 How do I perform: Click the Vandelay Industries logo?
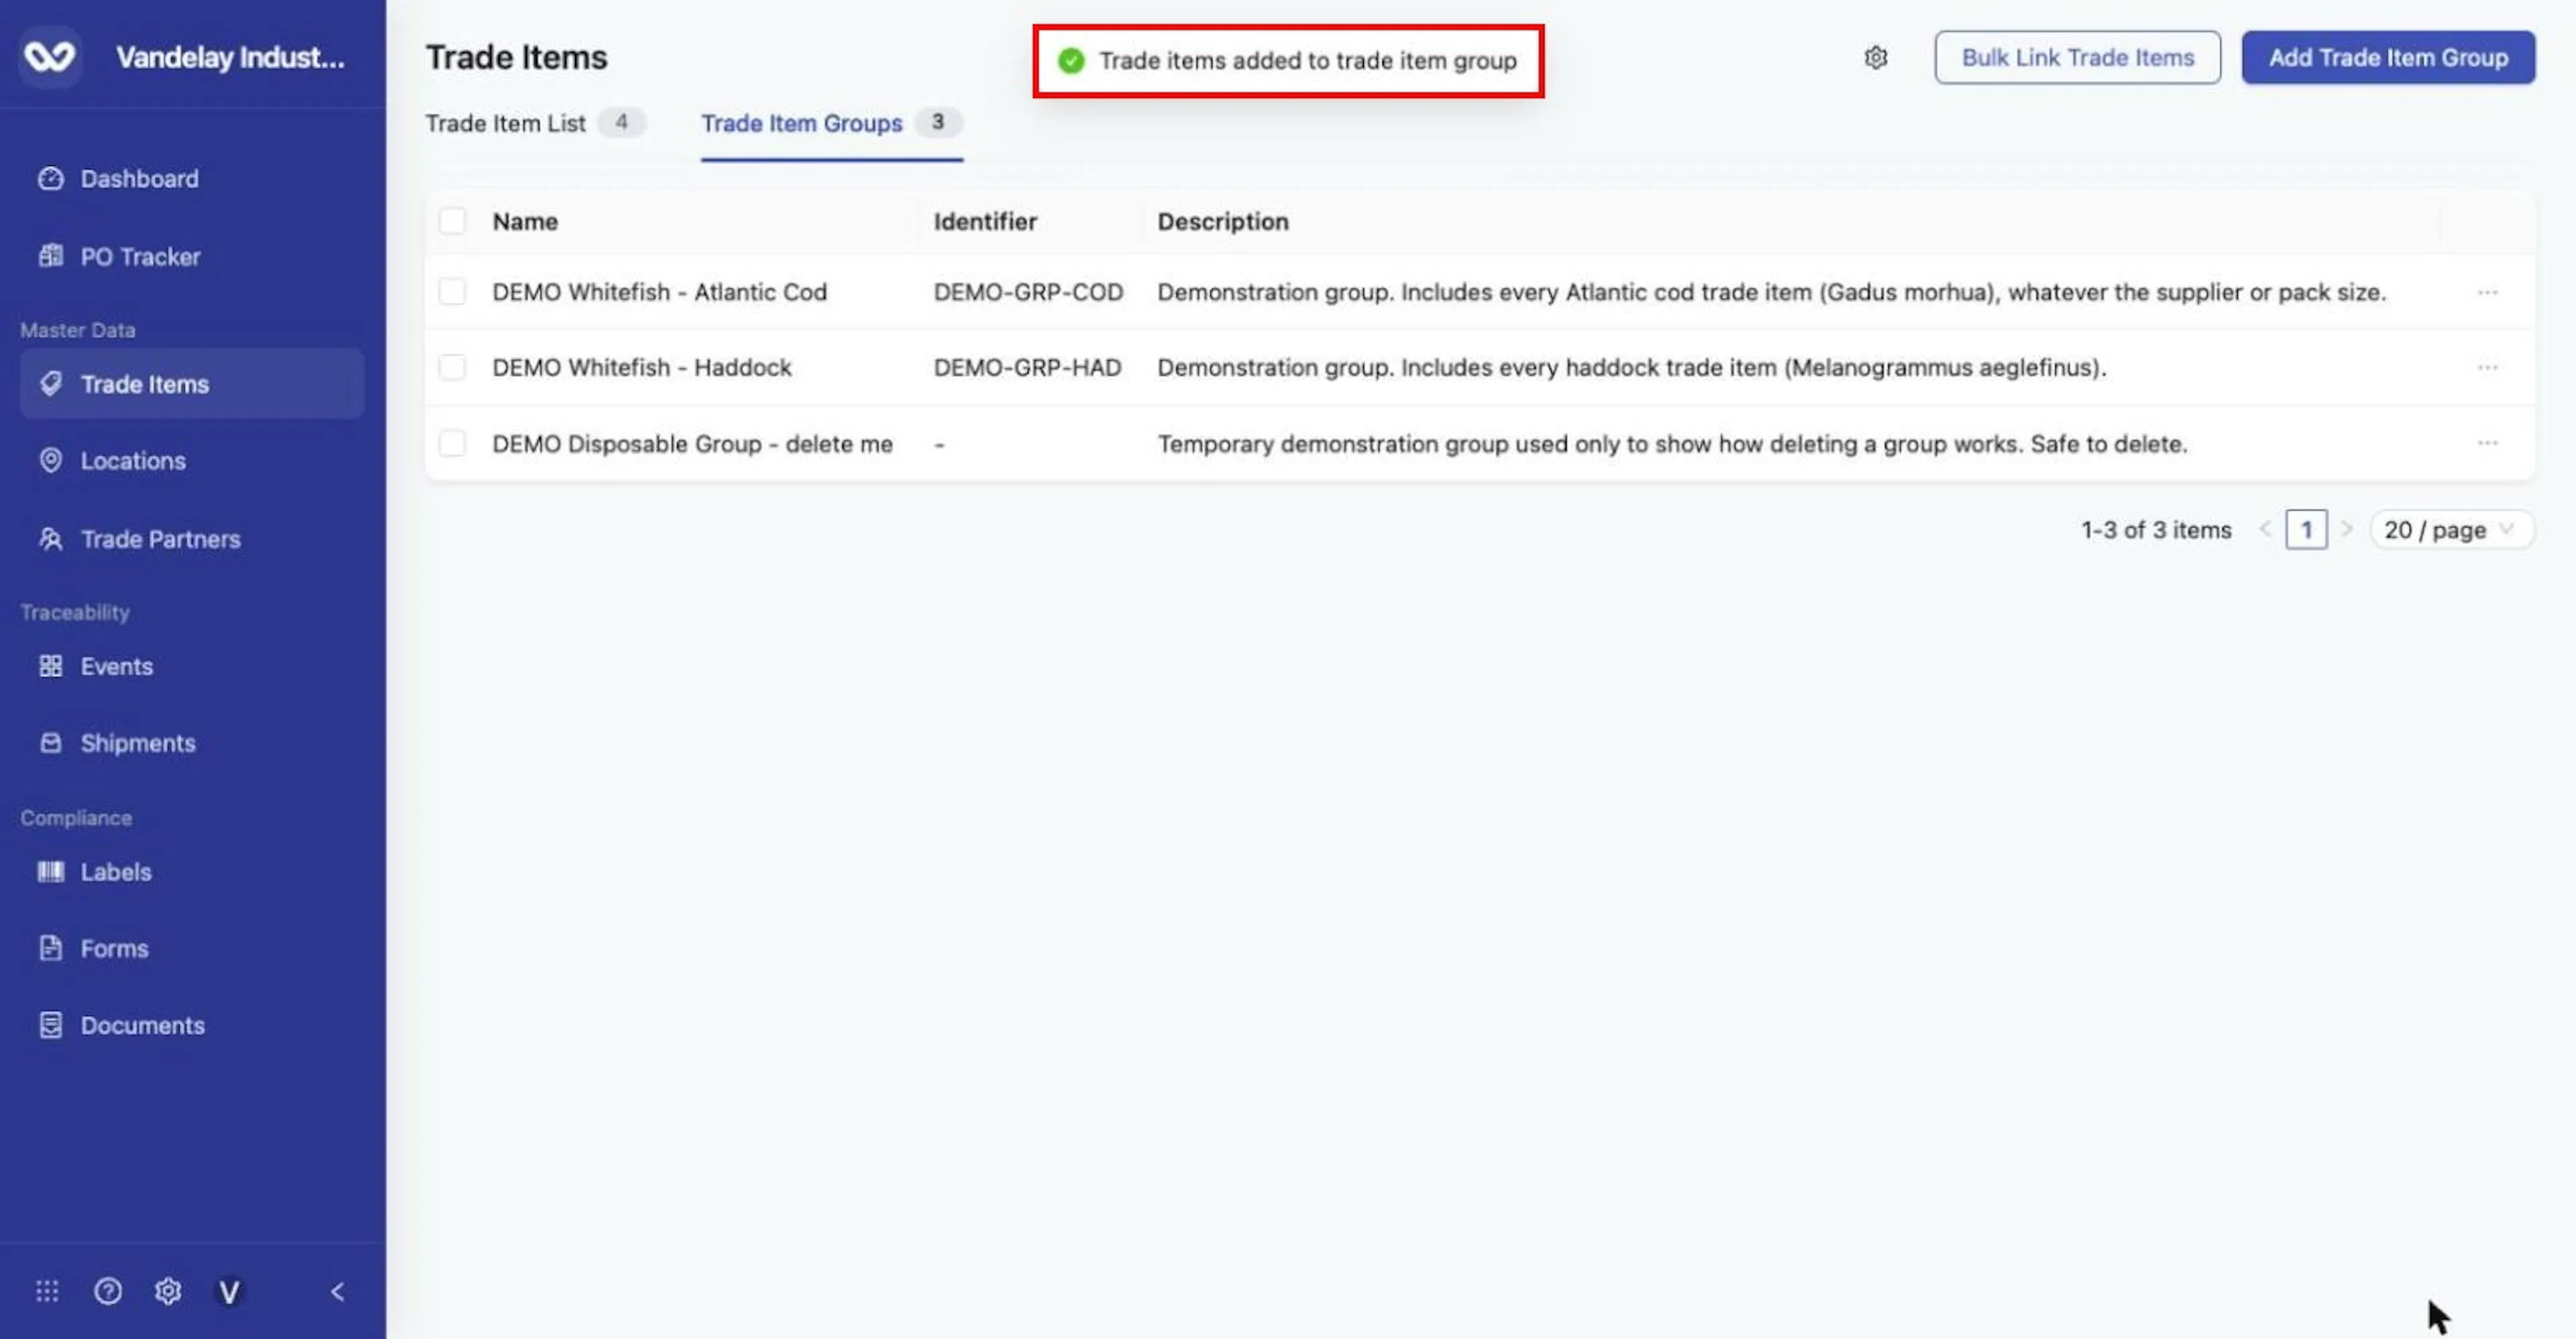[50, 57]
